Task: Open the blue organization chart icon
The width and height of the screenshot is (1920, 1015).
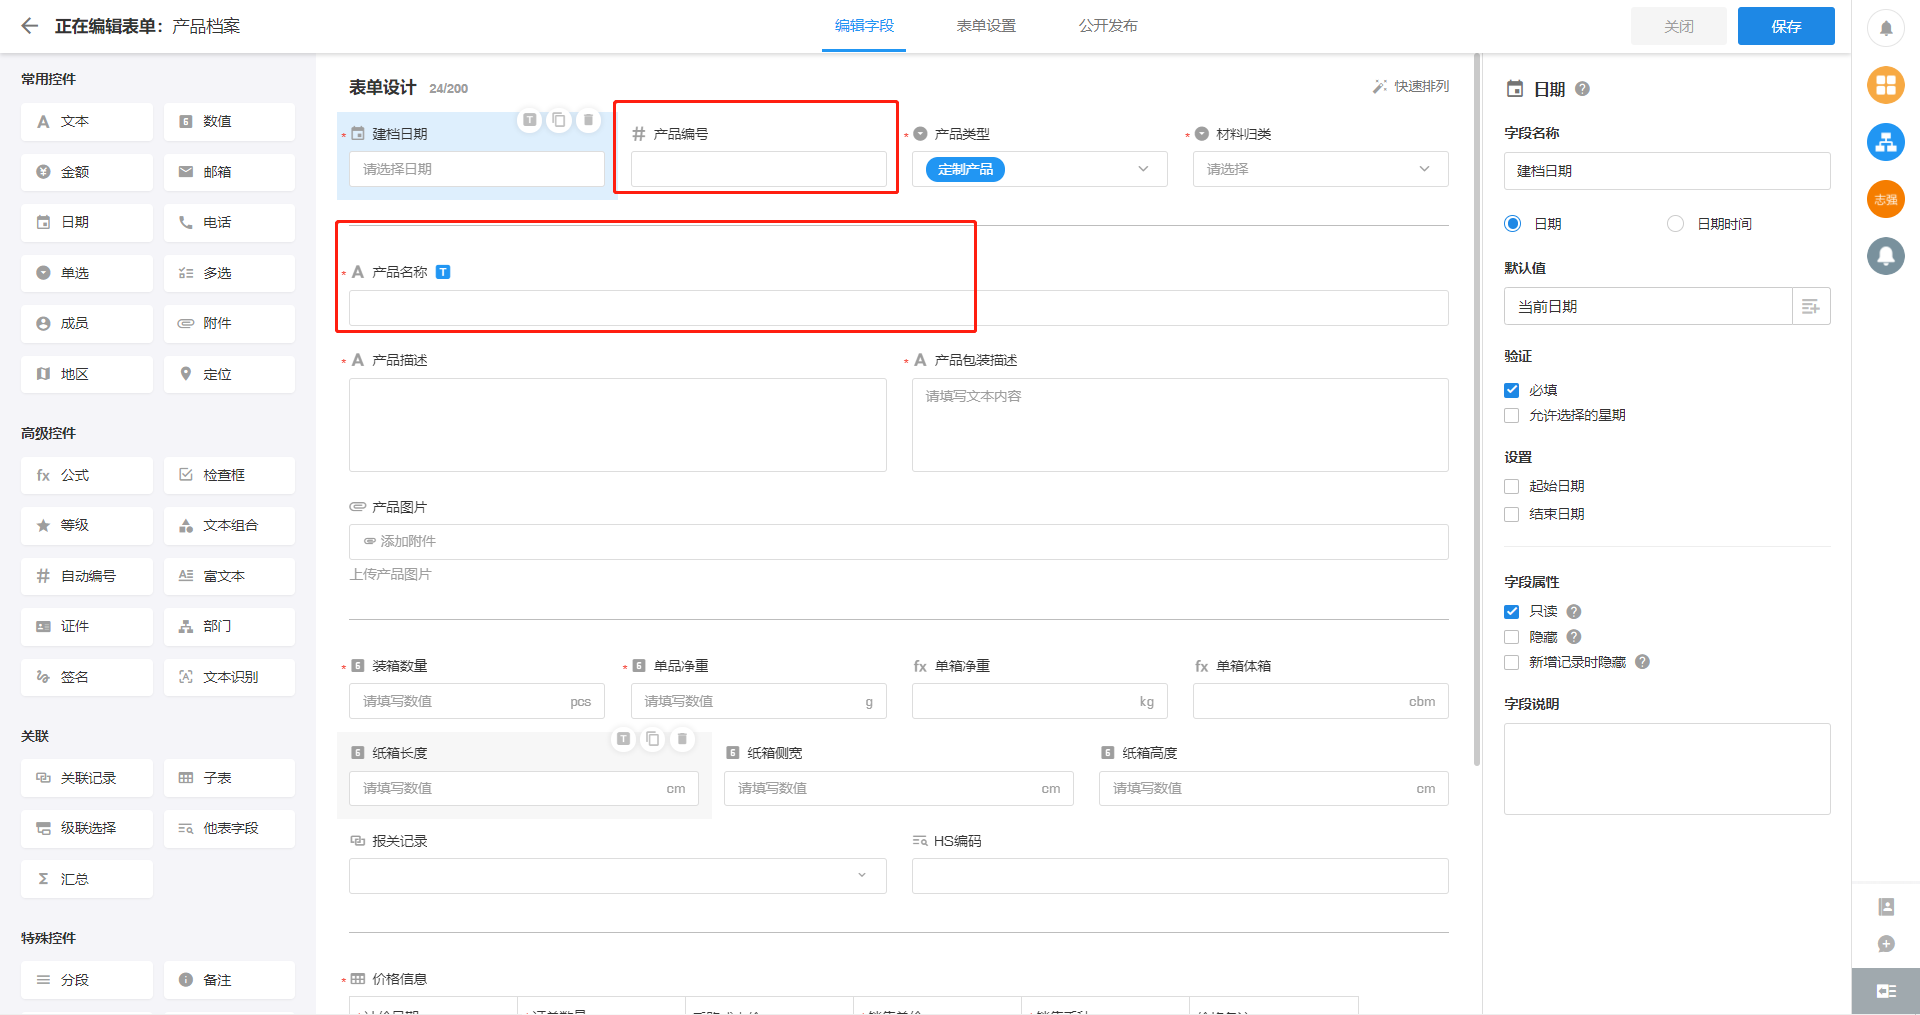Action: tap(1886, 142)
